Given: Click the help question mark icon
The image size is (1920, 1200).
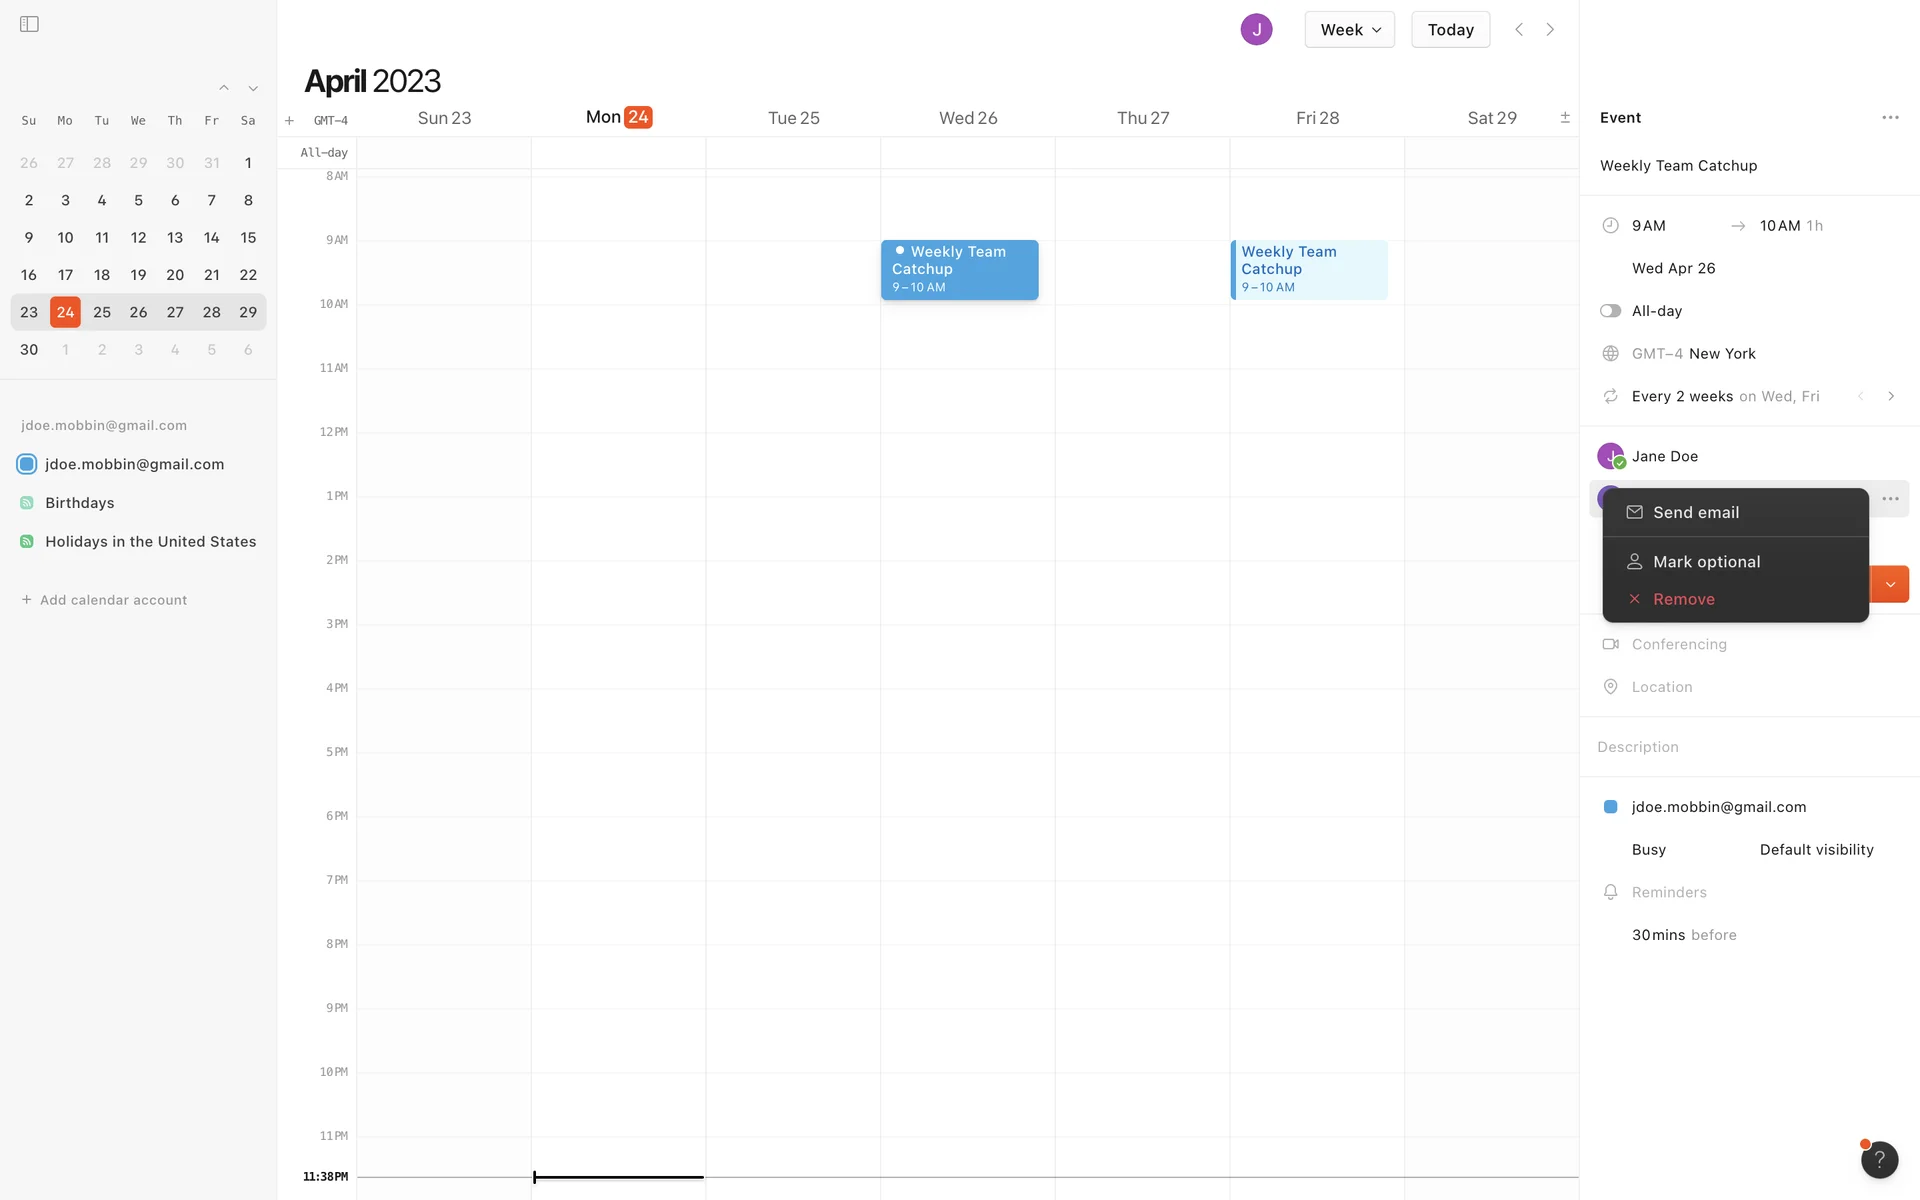Looking at the screenshot, I should [1879, 1159].
